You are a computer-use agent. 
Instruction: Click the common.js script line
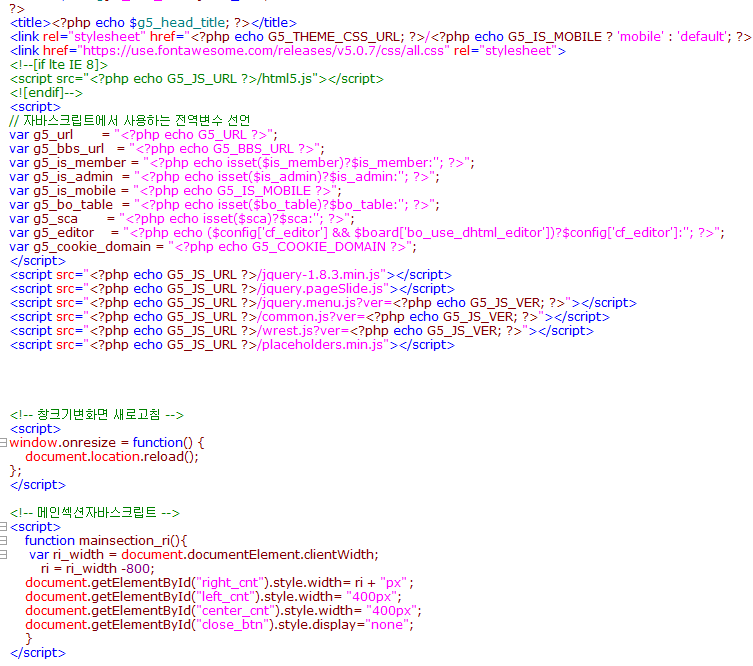click(x=310, y=316)
